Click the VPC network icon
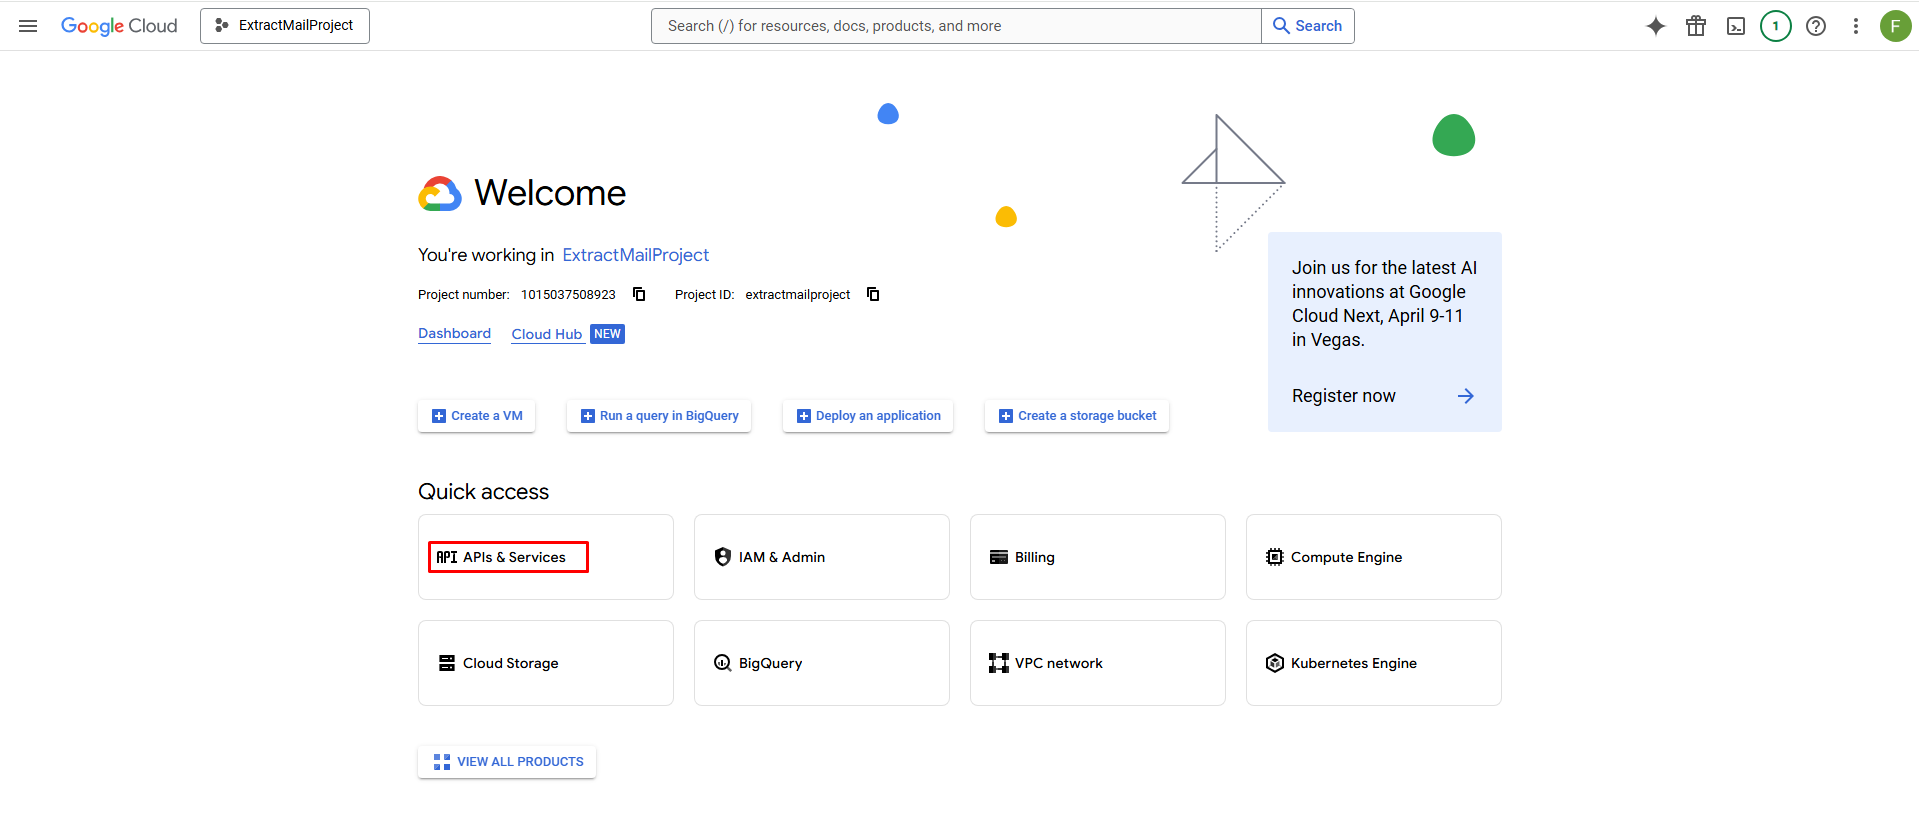The image size is (1919, 816). pos(999,663)
